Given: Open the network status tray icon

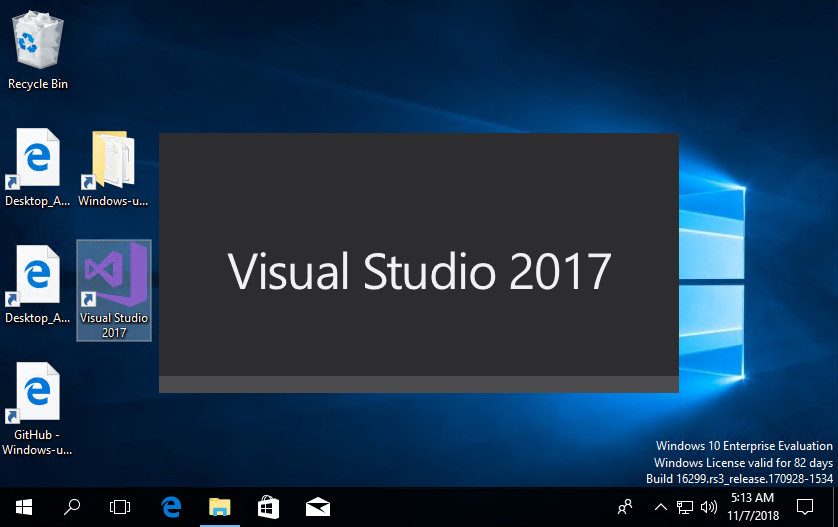Looking at the screenshot, I should [x=685, y=507].
